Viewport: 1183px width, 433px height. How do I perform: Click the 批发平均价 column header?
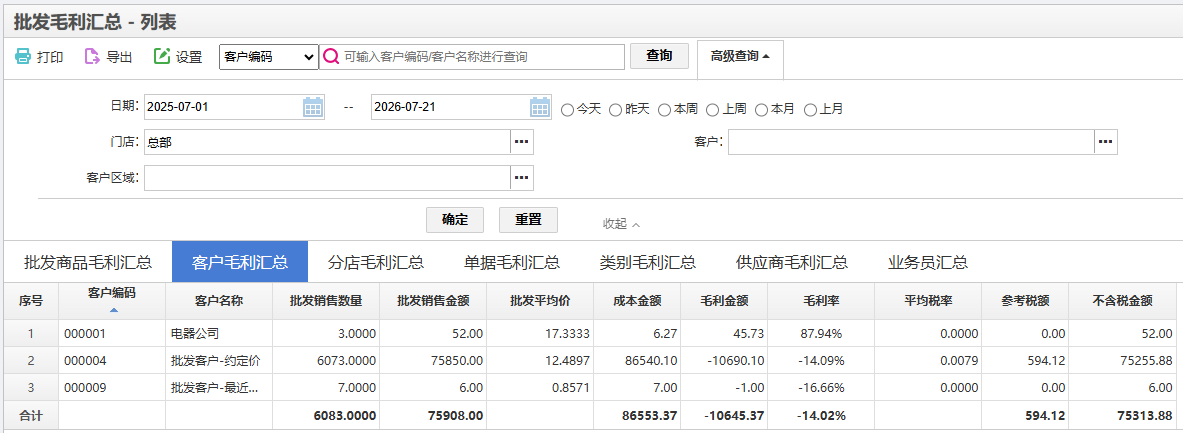coord(540,300)
